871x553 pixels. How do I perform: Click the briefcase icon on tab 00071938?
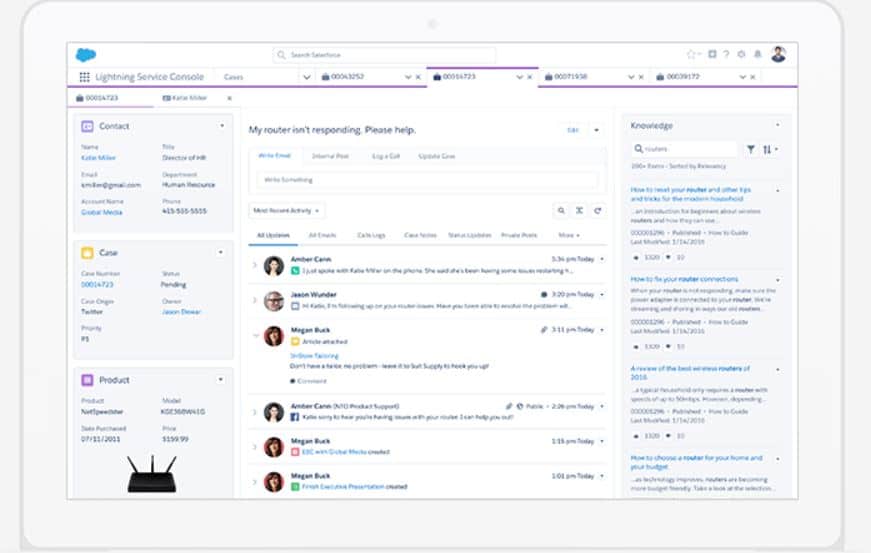pyautogui.click(x=548, y=77)
